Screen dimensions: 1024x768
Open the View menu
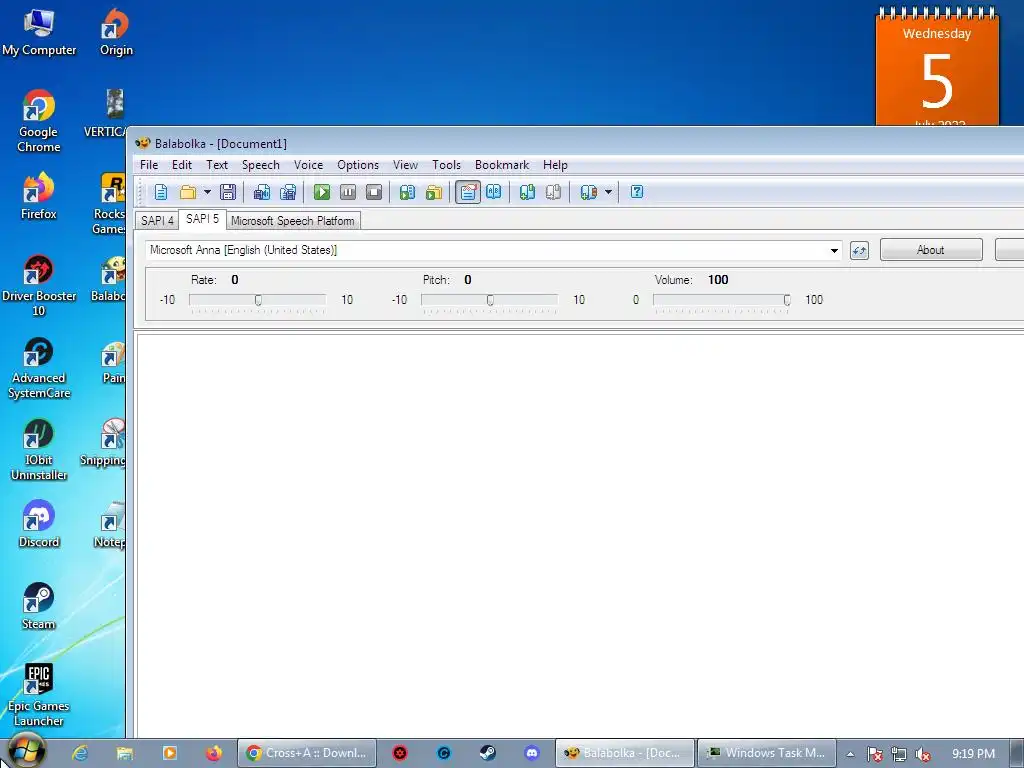point(405,165)
